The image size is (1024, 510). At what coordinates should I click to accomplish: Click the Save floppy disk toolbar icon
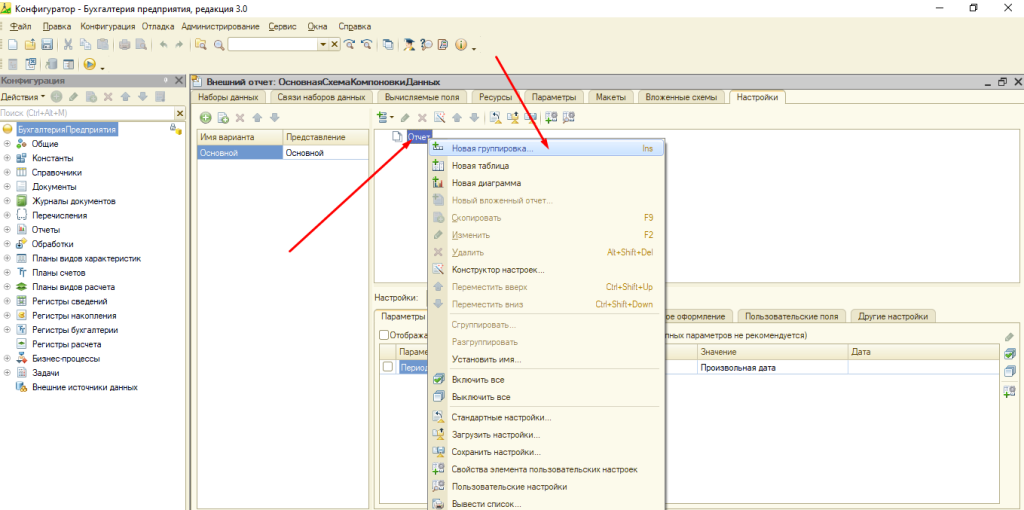coord(47,45)
